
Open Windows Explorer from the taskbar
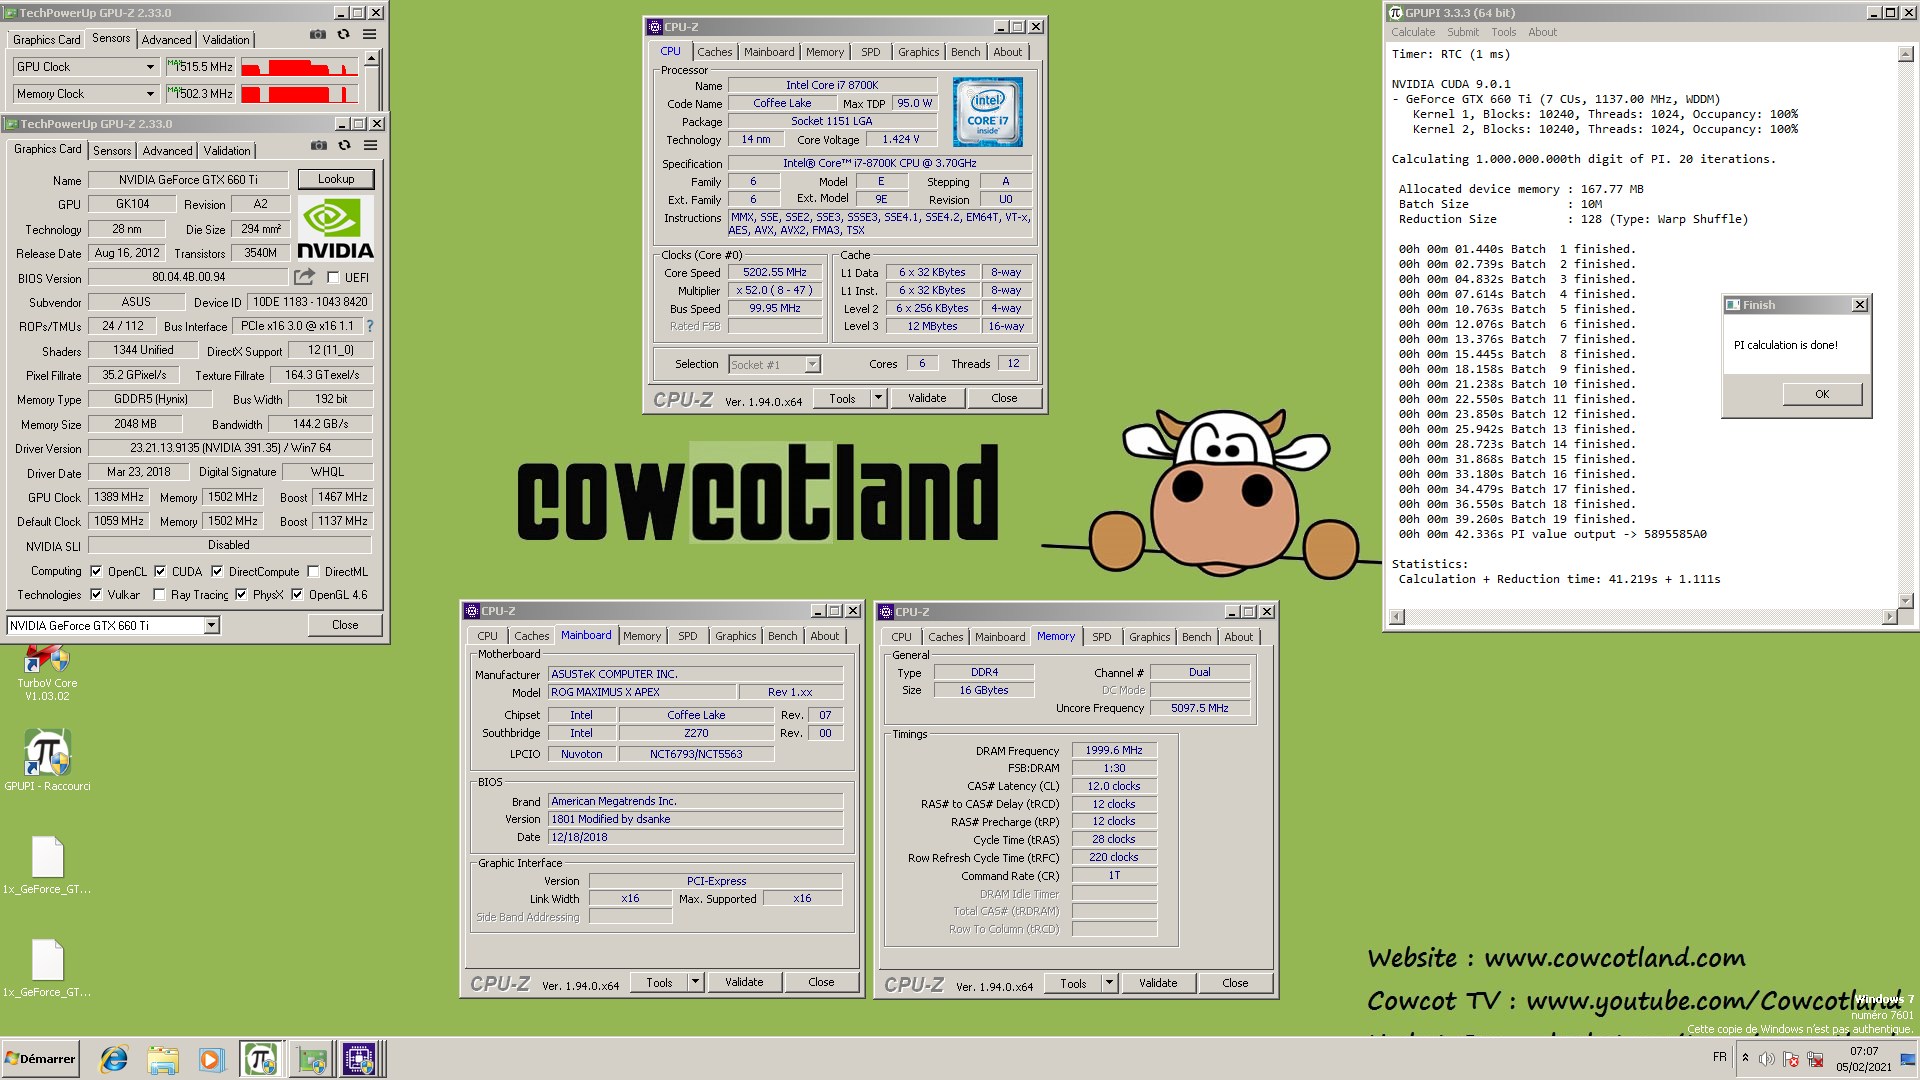pyautogui.click(x=162, y=1059)
